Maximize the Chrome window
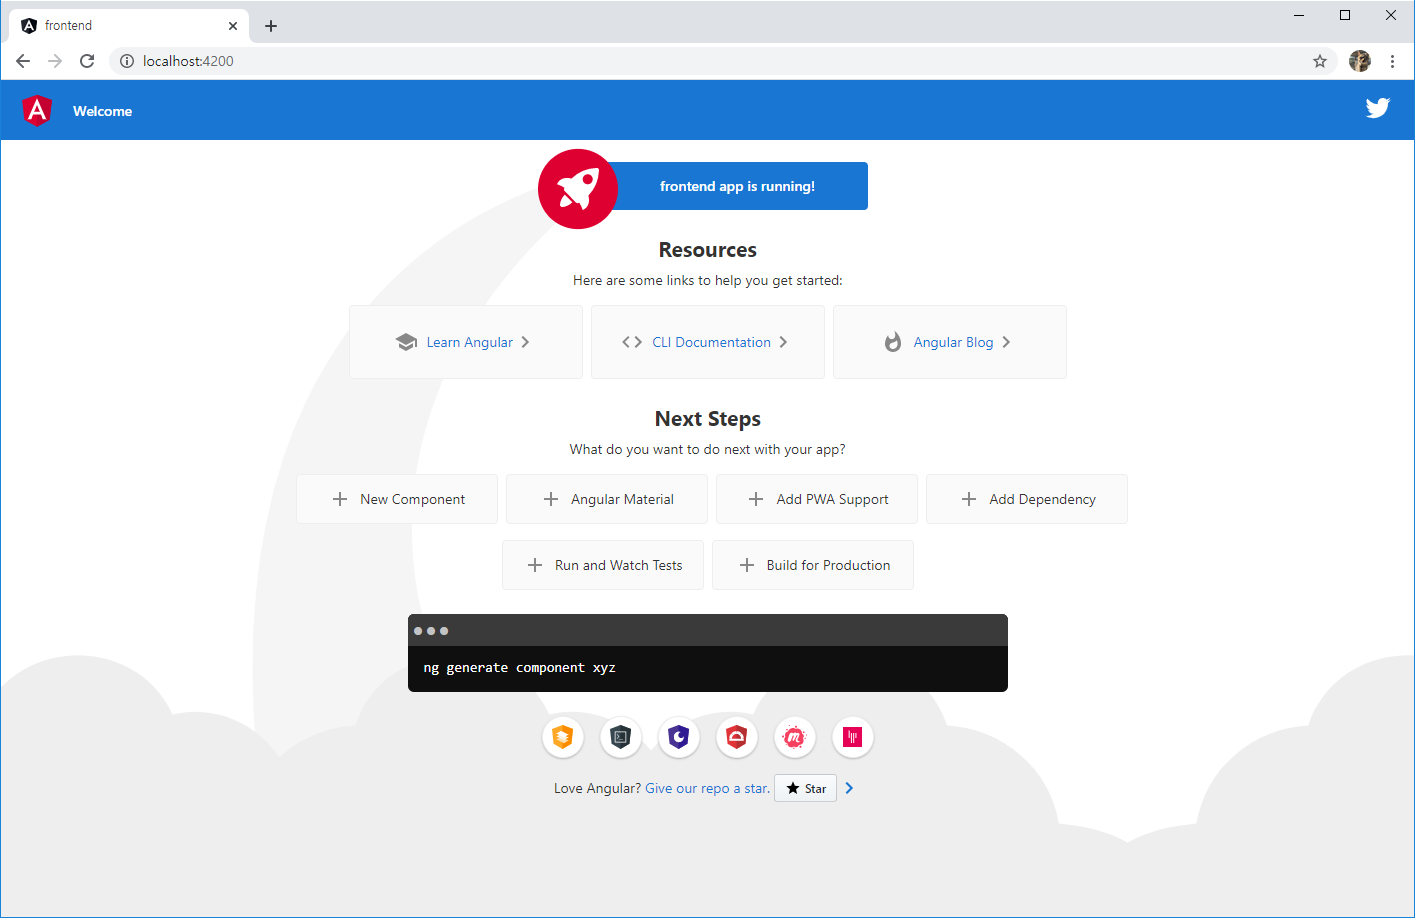 (x=1345, y=15)
